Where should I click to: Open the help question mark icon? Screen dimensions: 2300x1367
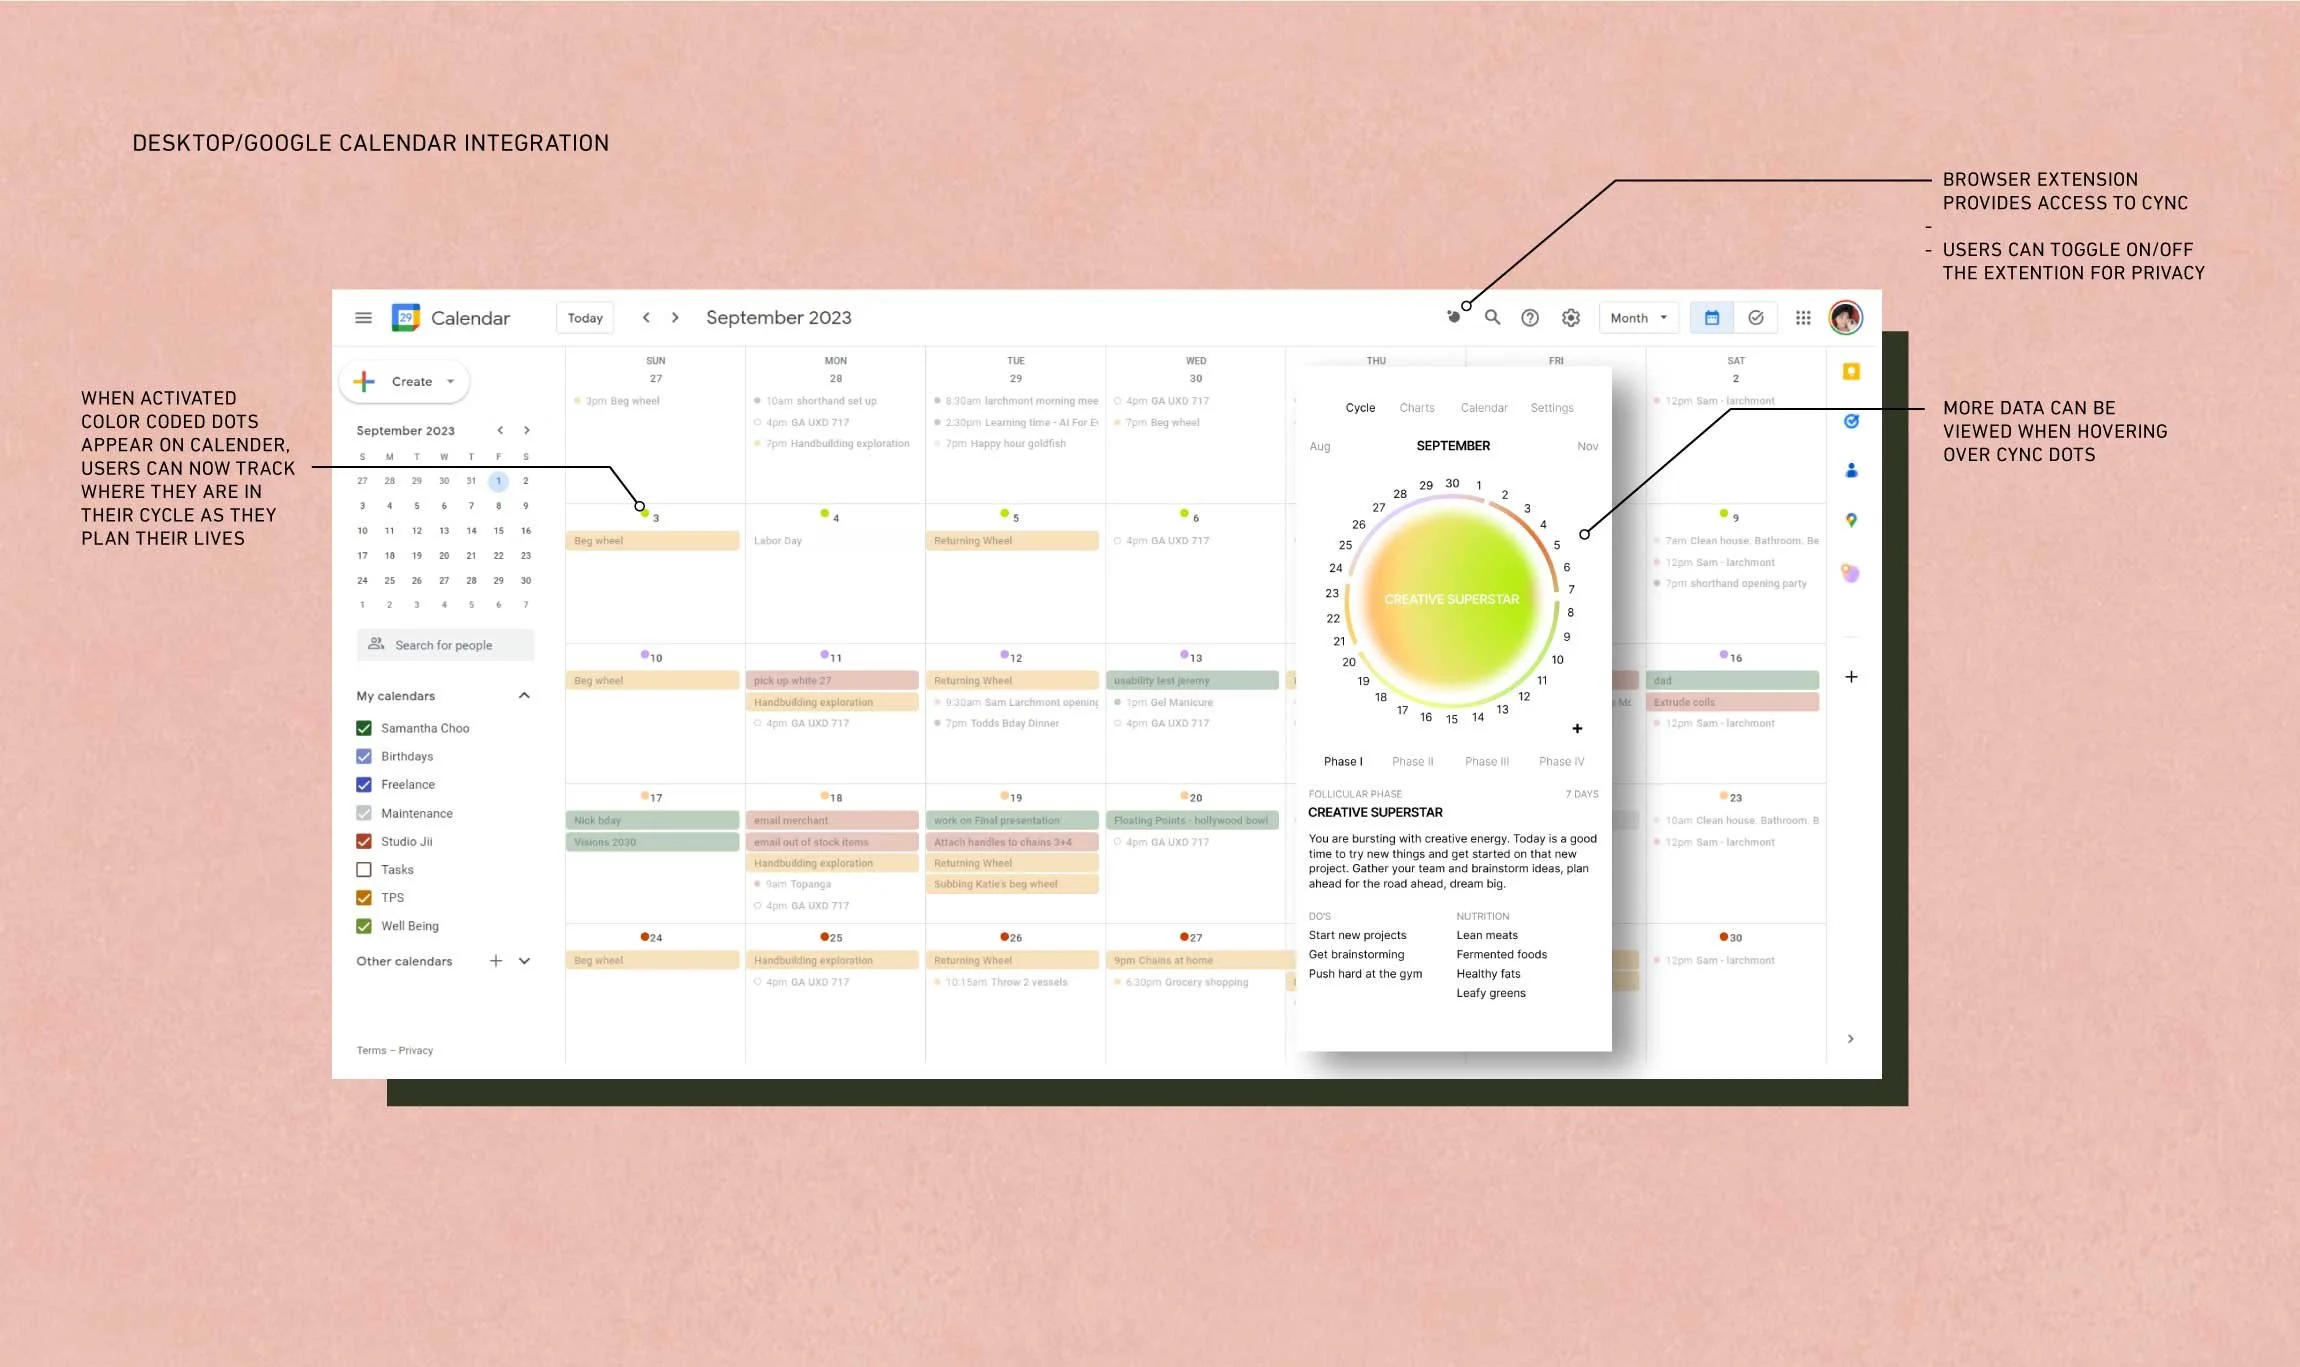(1530, 318)
